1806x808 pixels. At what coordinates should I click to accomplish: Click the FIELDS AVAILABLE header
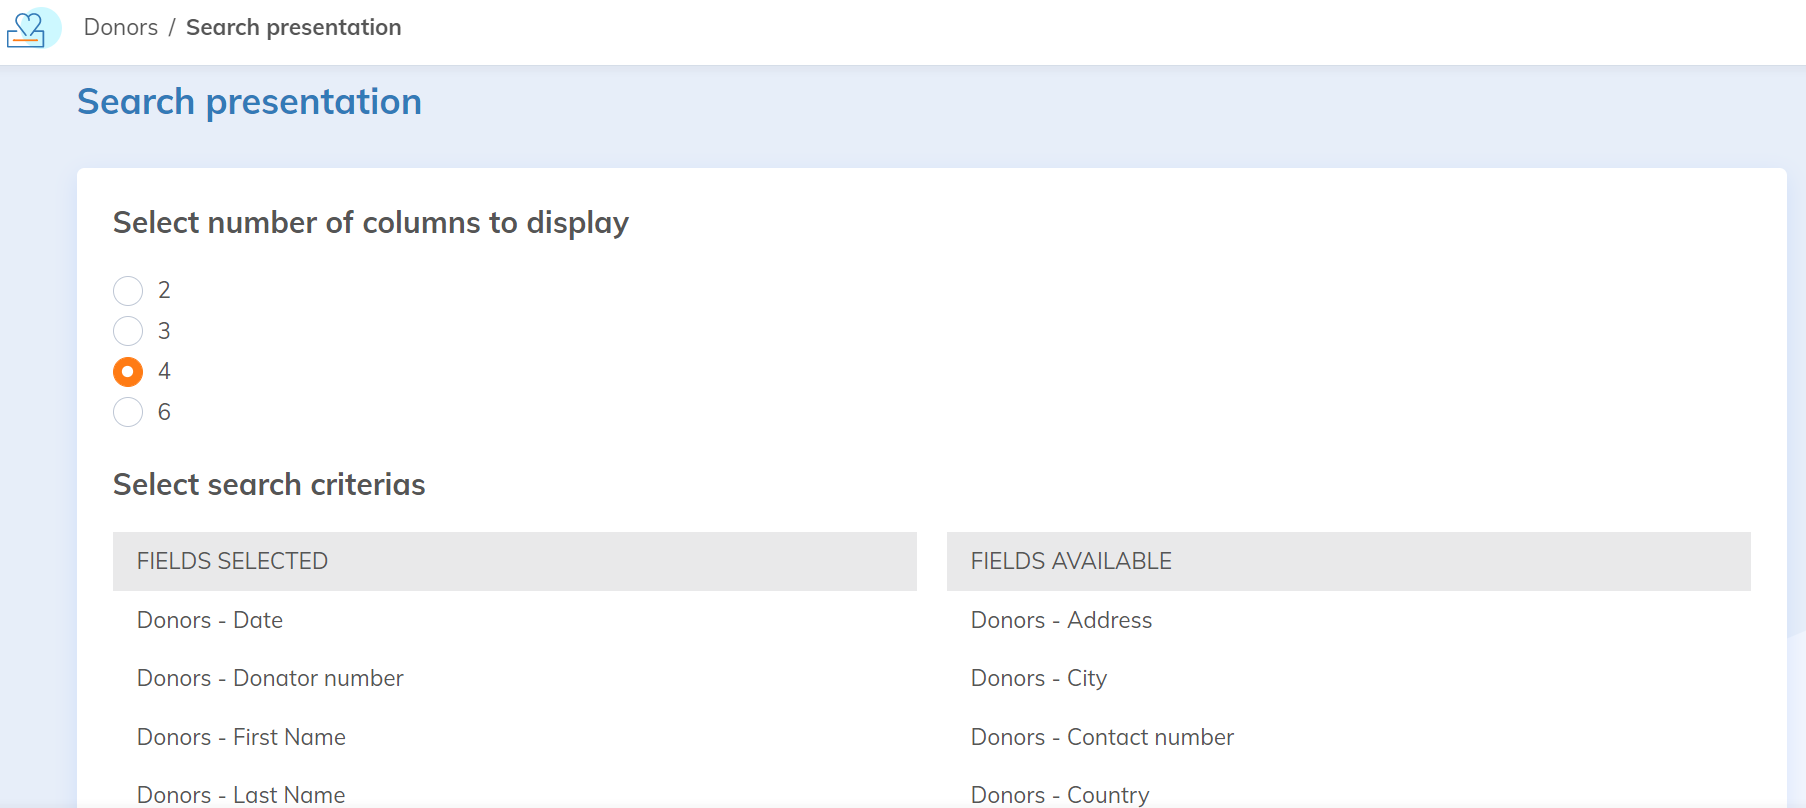coord(1070,561)
